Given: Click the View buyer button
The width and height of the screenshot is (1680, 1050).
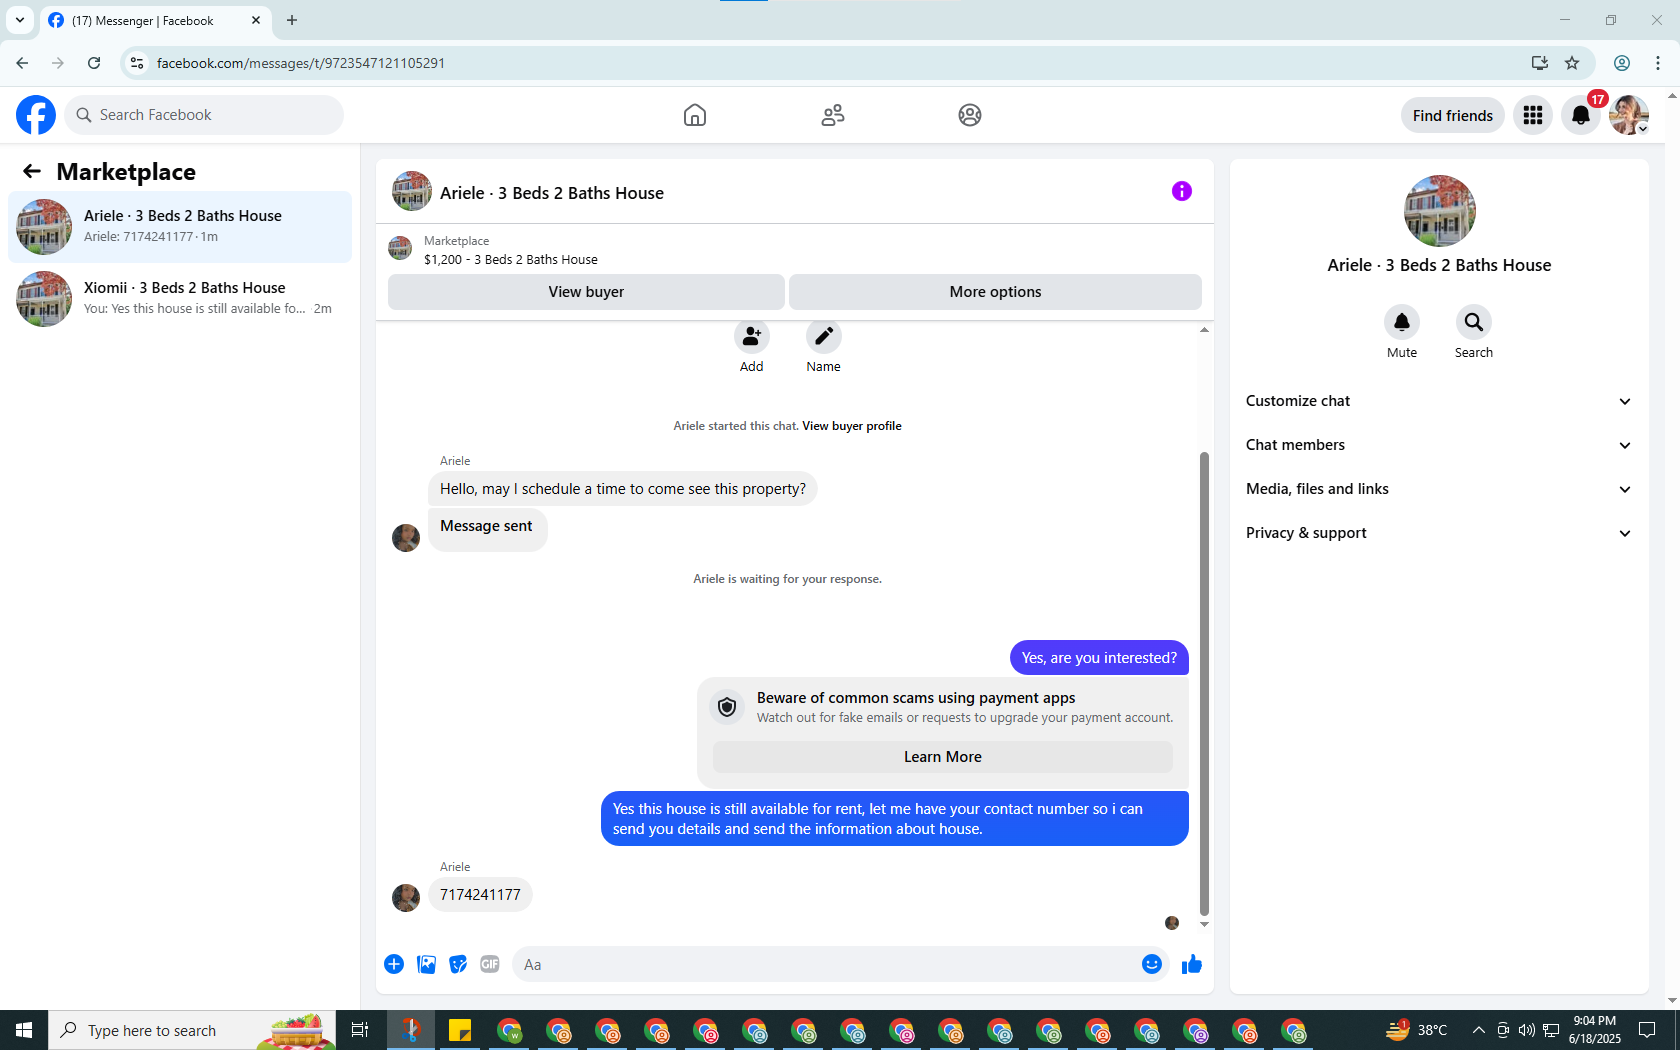Looking at the screenshot, I should (x=586, y=292).
